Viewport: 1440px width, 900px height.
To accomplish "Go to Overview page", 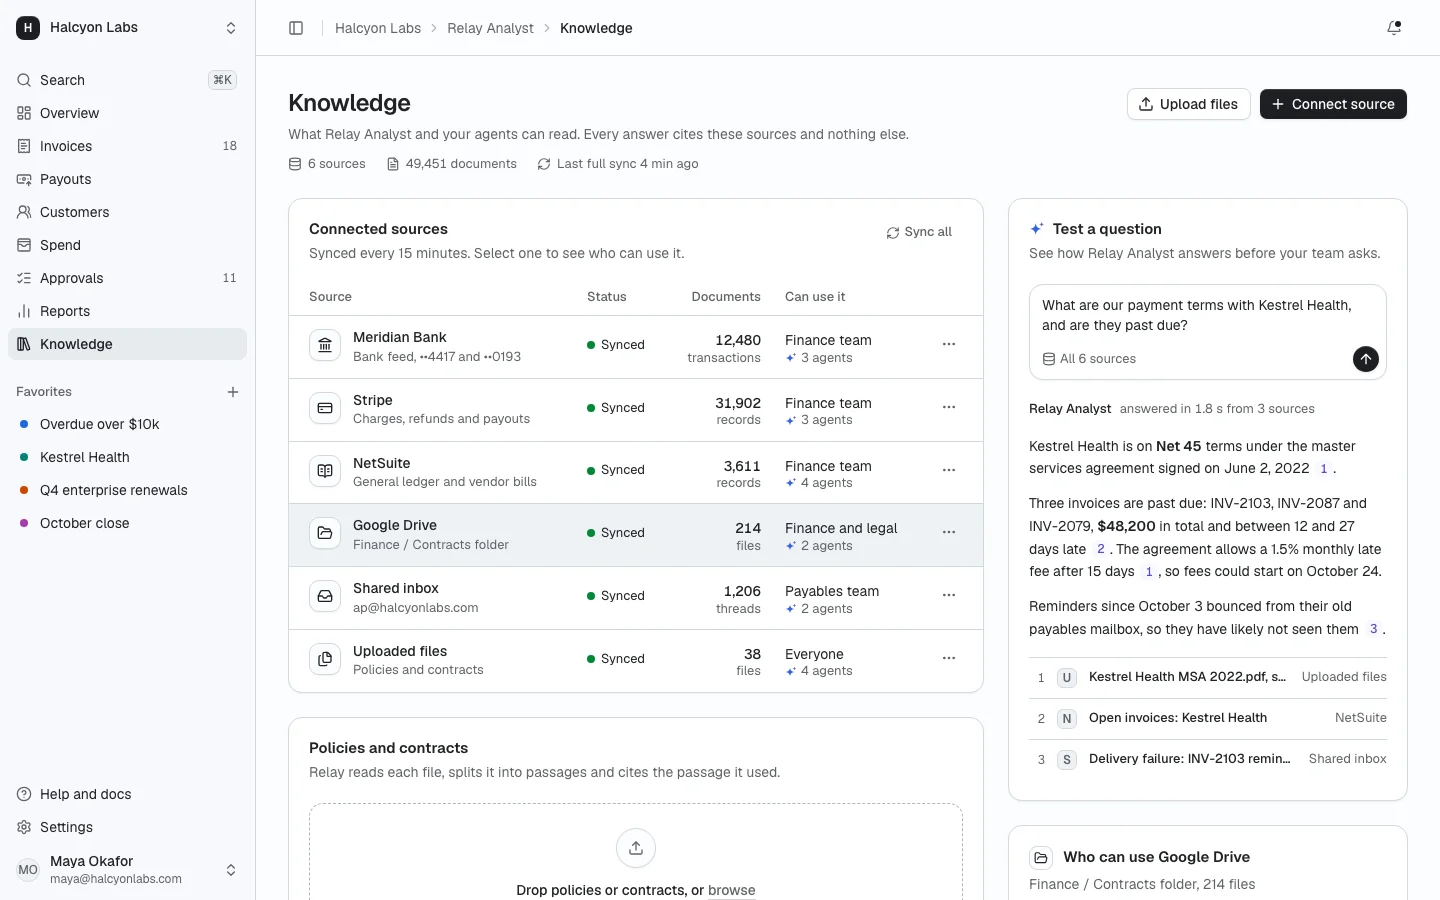I will (127, 113).
